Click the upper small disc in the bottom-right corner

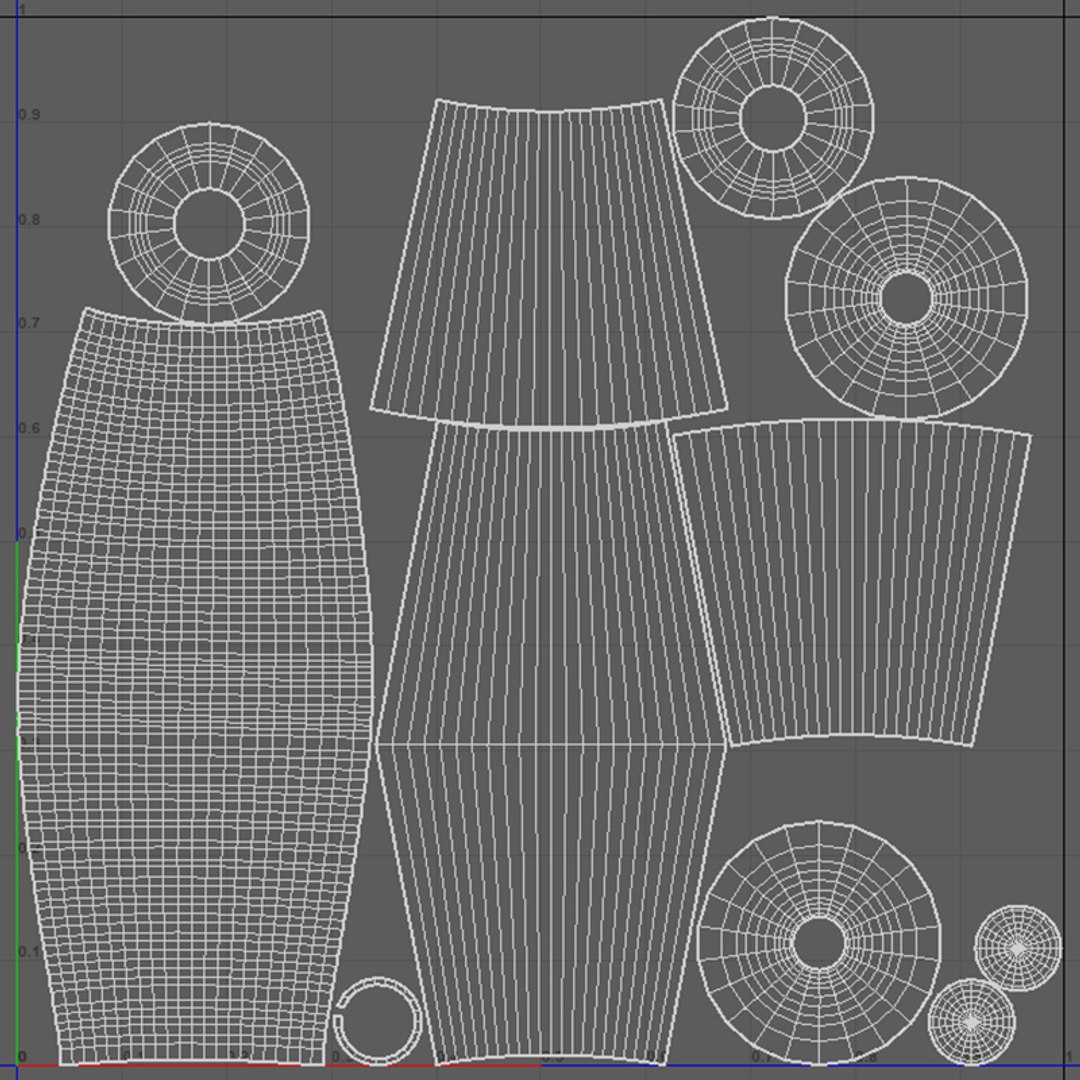[x=1018, y=948]
